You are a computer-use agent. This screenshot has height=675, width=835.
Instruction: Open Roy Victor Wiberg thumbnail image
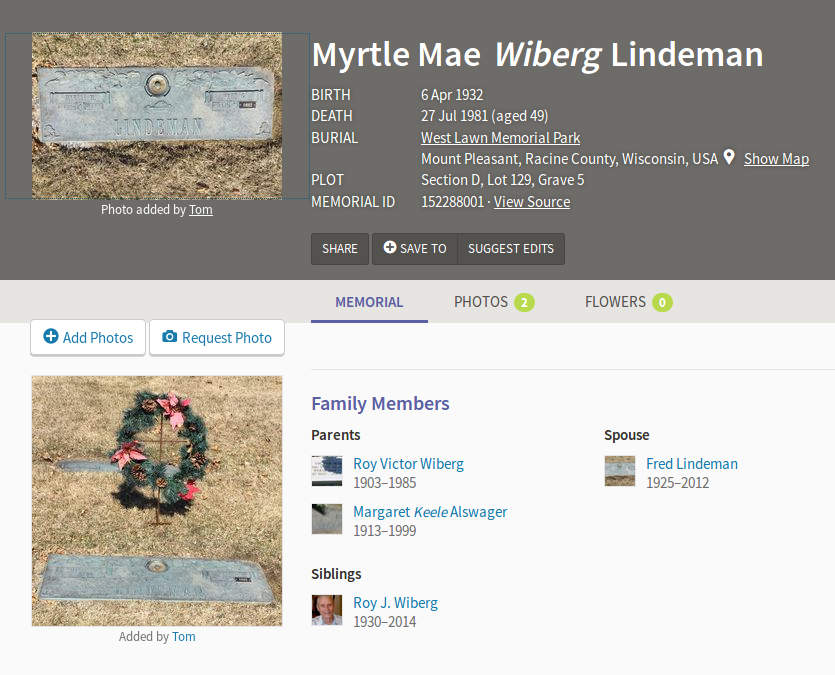(327, 471)
